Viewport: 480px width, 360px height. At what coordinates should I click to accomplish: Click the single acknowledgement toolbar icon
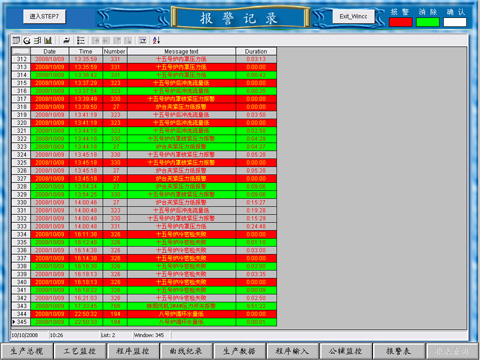[66, 40]
